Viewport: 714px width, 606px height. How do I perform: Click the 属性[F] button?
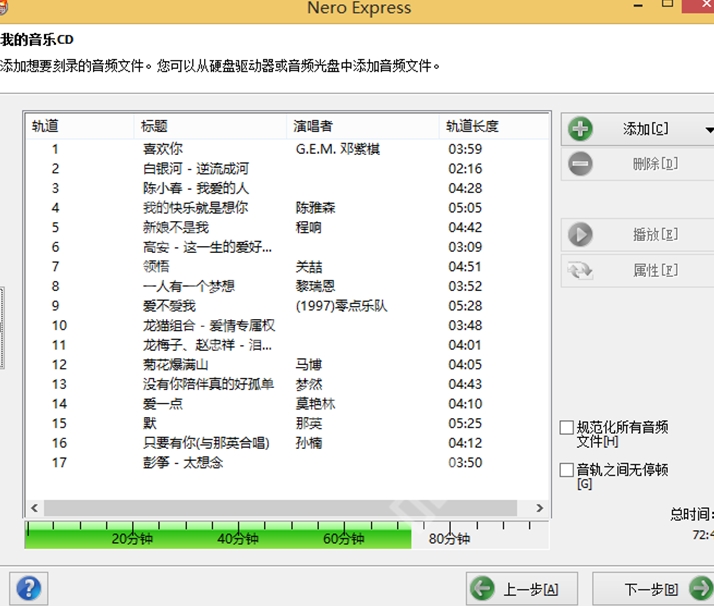pos(638,270)
